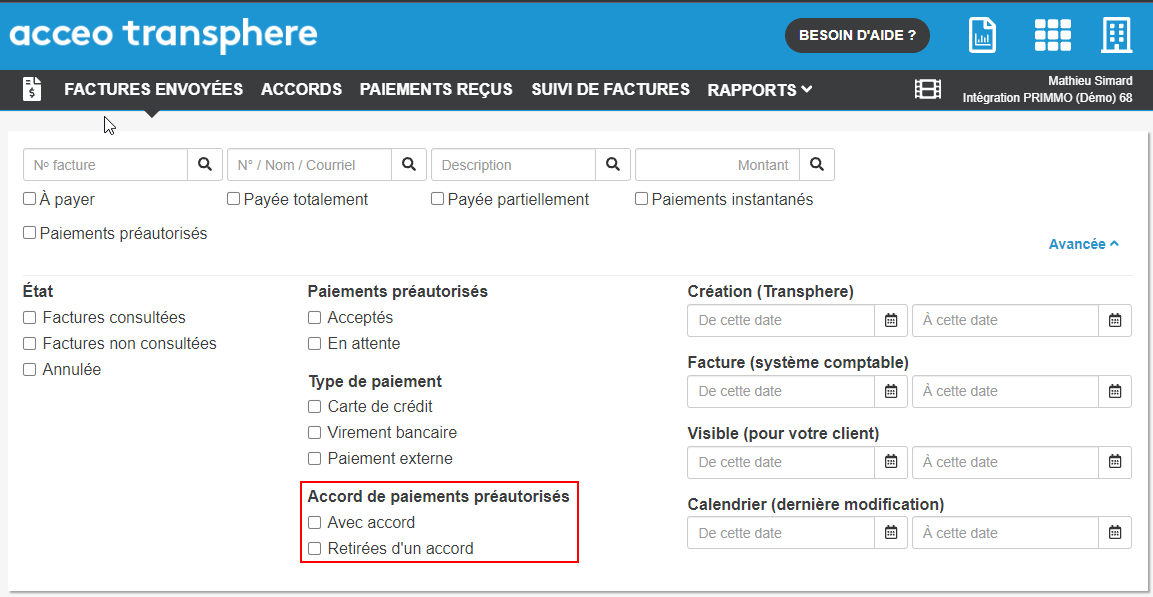Check the Factures consultées option
This screenshot has width=1153, height=597.
click(30, 318)
